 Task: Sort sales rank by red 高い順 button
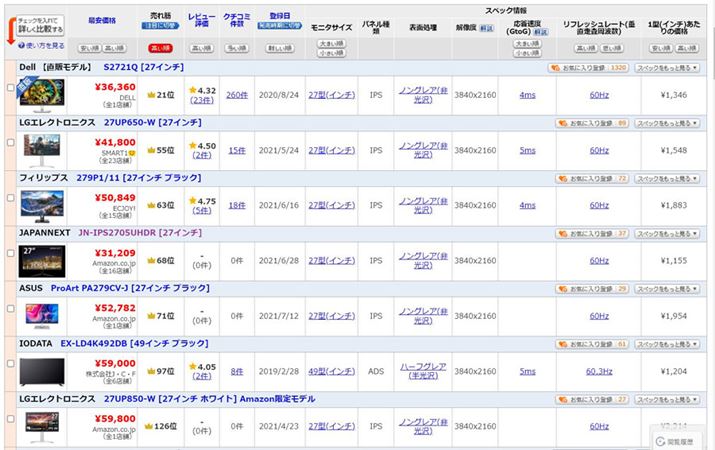click(159, 47)
